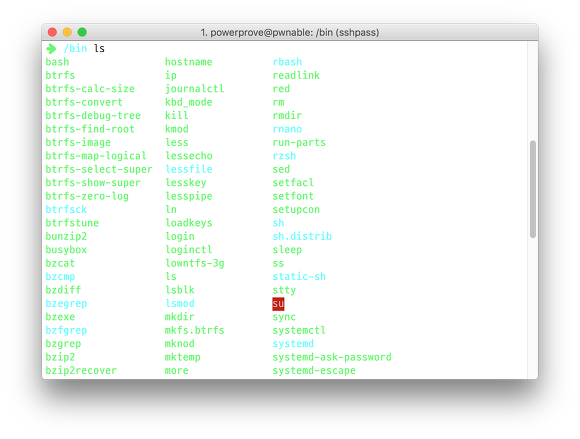580x439 pixels.
Task: Click the mkfs.btrfs entry
Action: coord(195,330)
